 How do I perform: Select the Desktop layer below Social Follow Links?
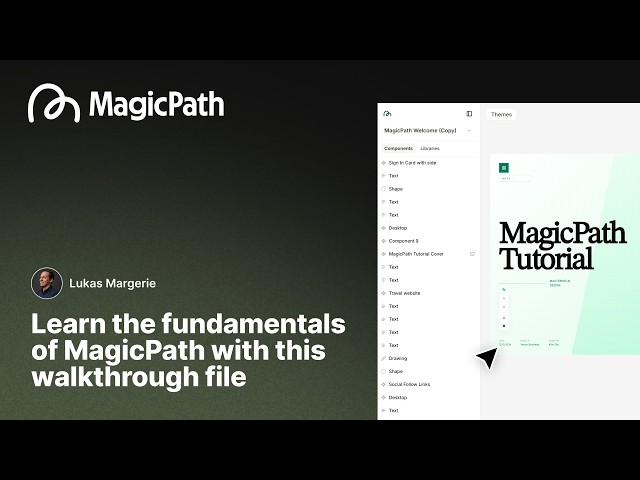point(429,397)
